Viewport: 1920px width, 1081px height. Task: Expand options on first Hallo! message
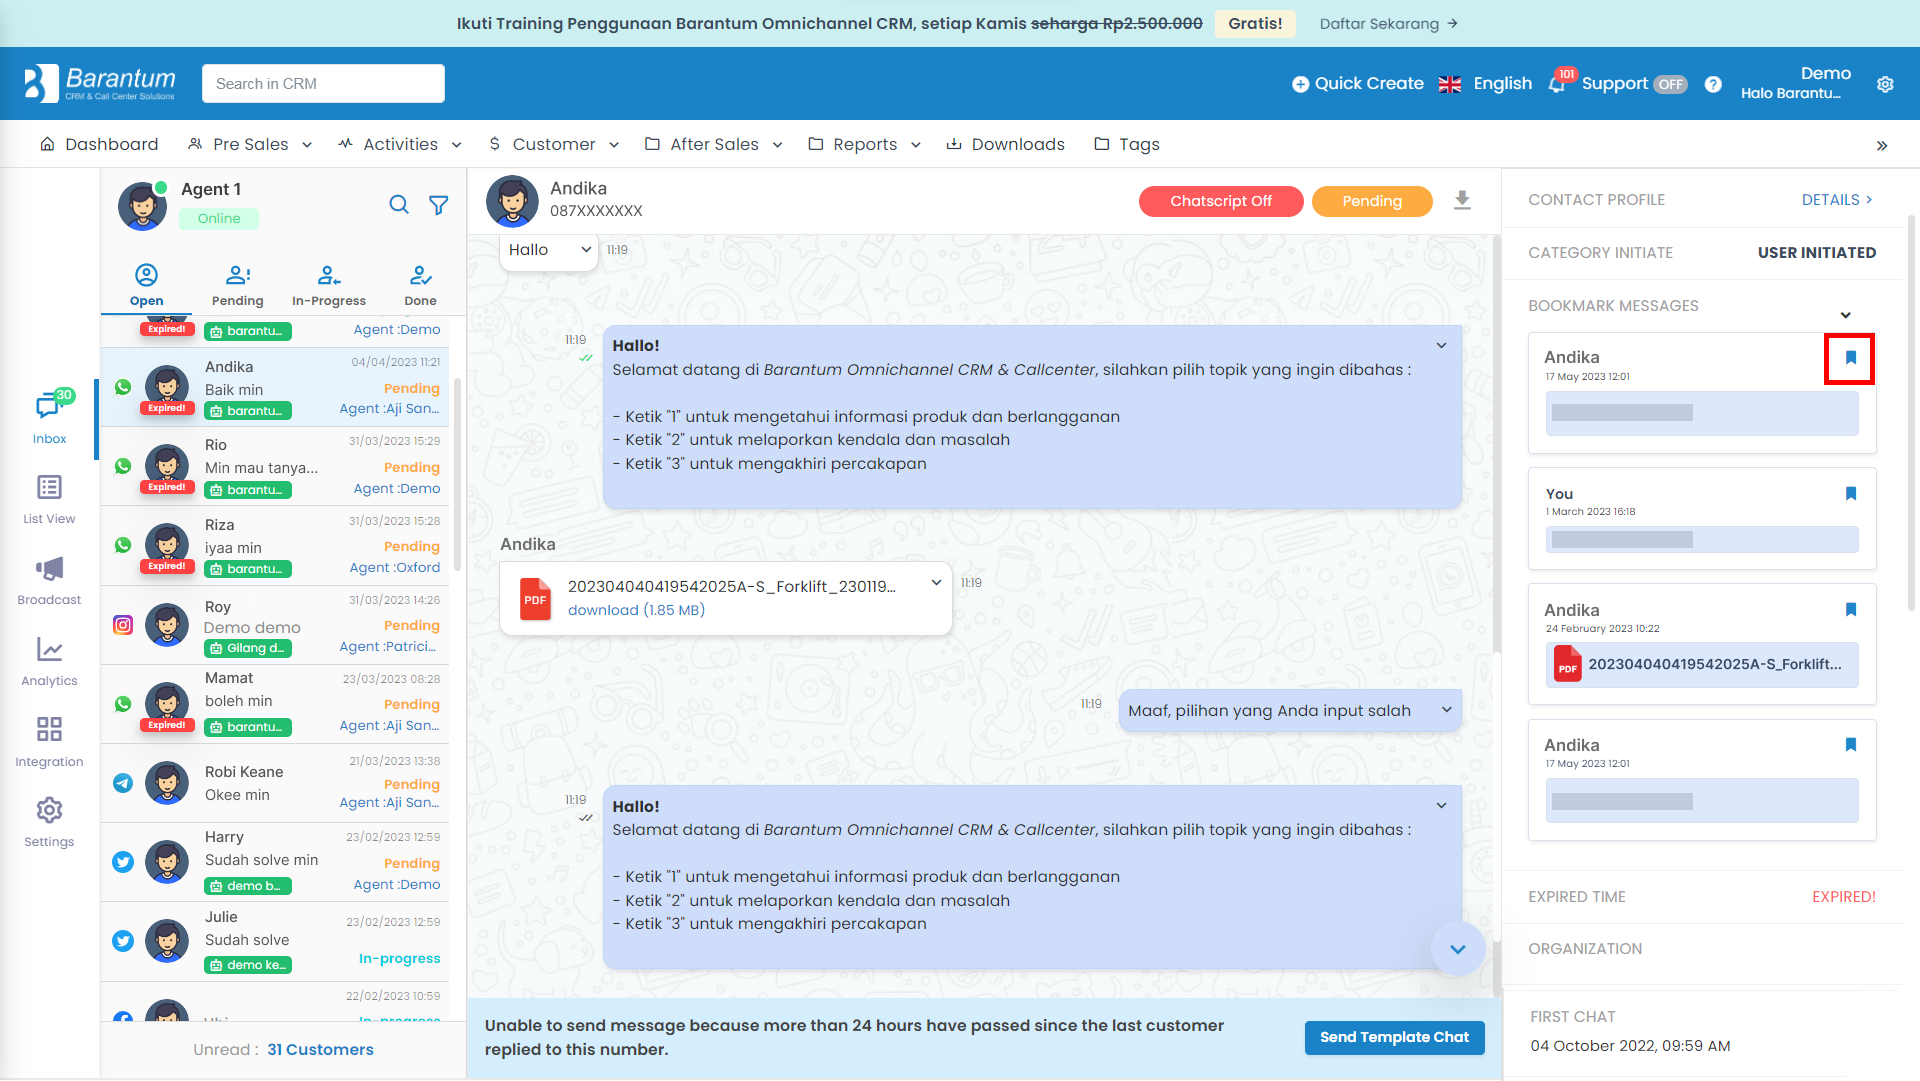pos(1441,346)
